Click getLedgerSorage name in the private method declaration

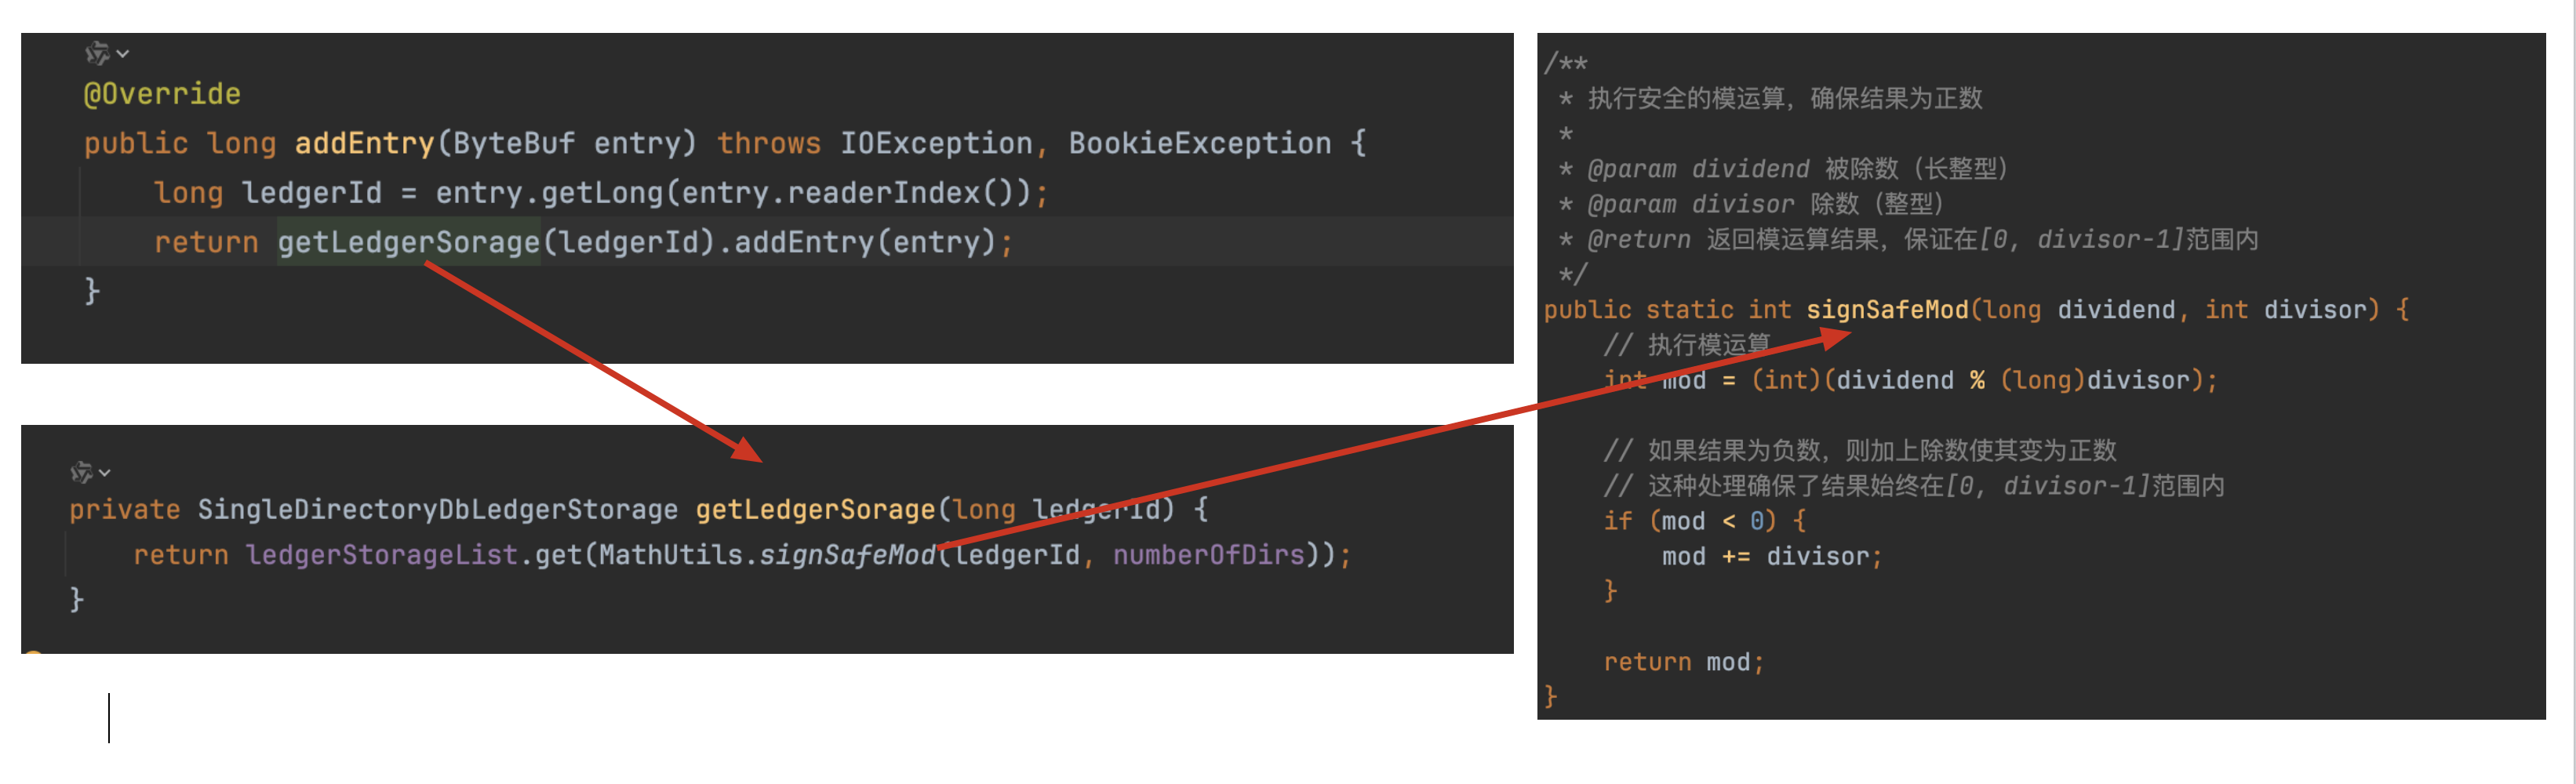(815, 510)
